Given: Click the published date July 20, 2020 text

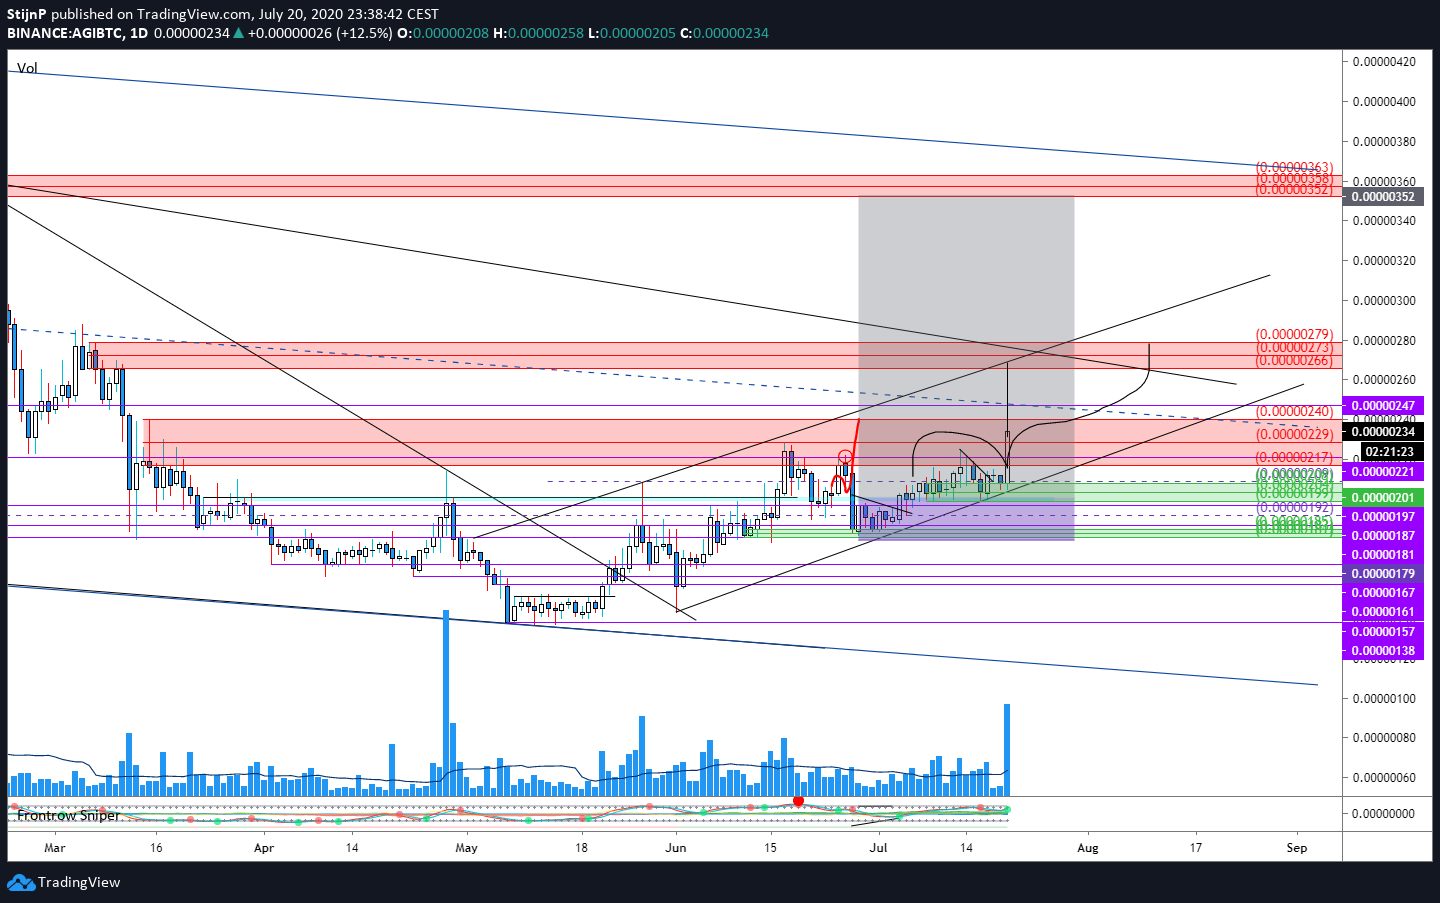Looking at the screenshot, I should 300,14.
